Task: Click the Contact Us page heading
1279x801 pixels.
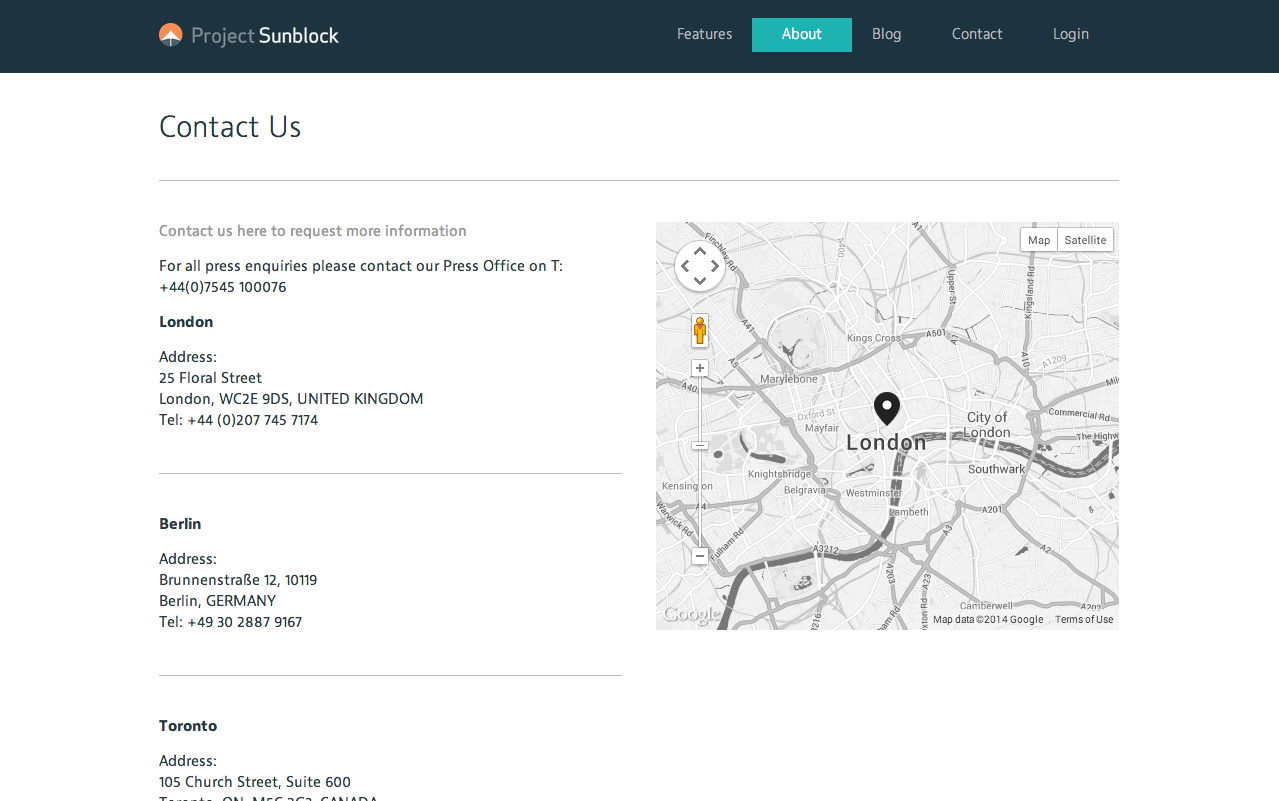Action: tap(230, 127)
